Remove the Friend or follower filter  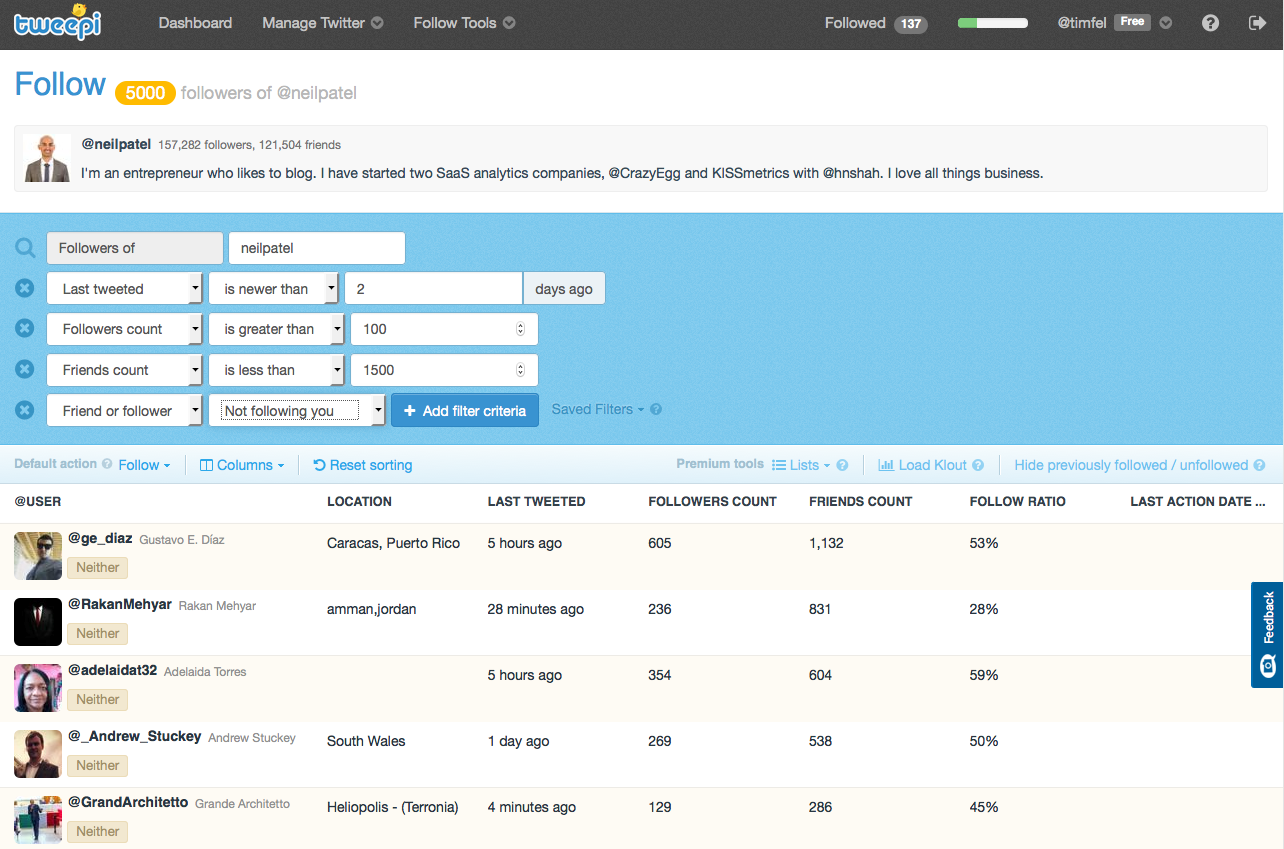(25, 410)
